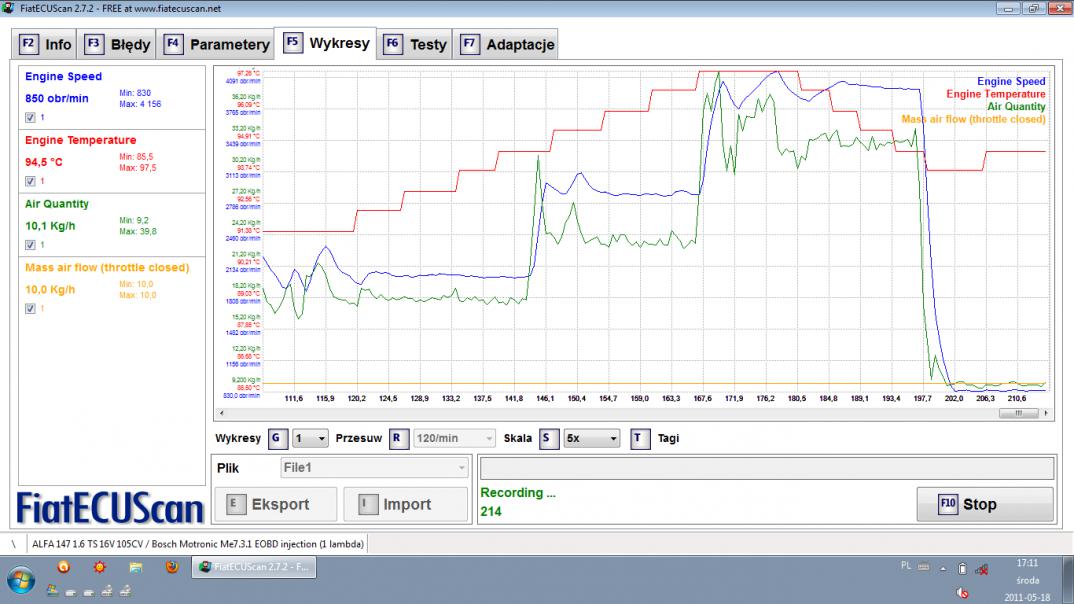Click the T icon for Tagi

point(640,438)
